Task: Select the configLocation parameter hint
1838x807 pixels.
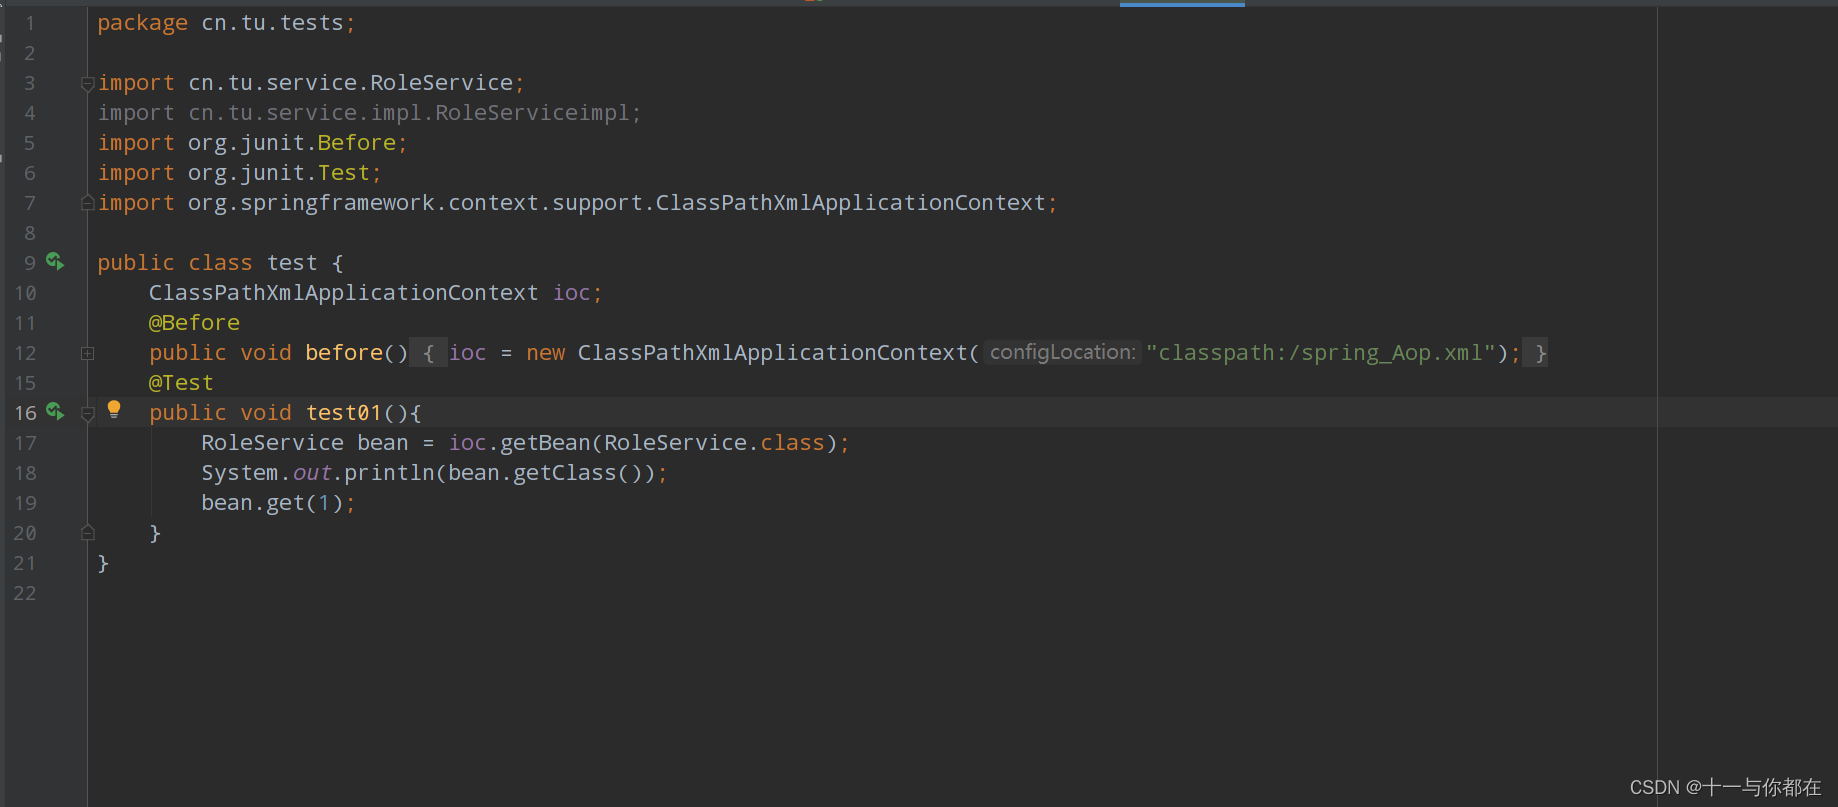Action: tap(1062, 353)
